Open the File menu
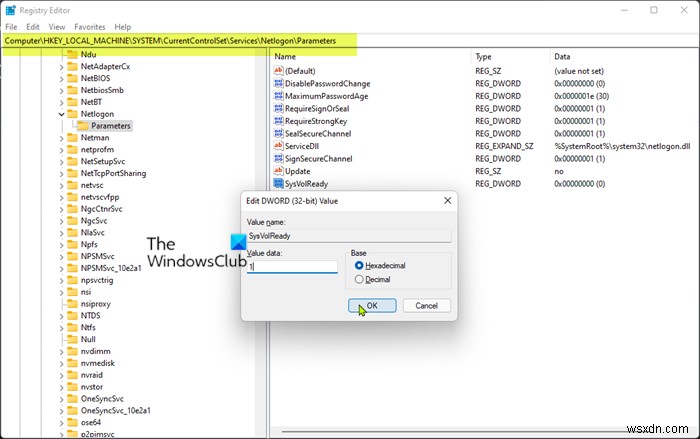 coord(11,27)
